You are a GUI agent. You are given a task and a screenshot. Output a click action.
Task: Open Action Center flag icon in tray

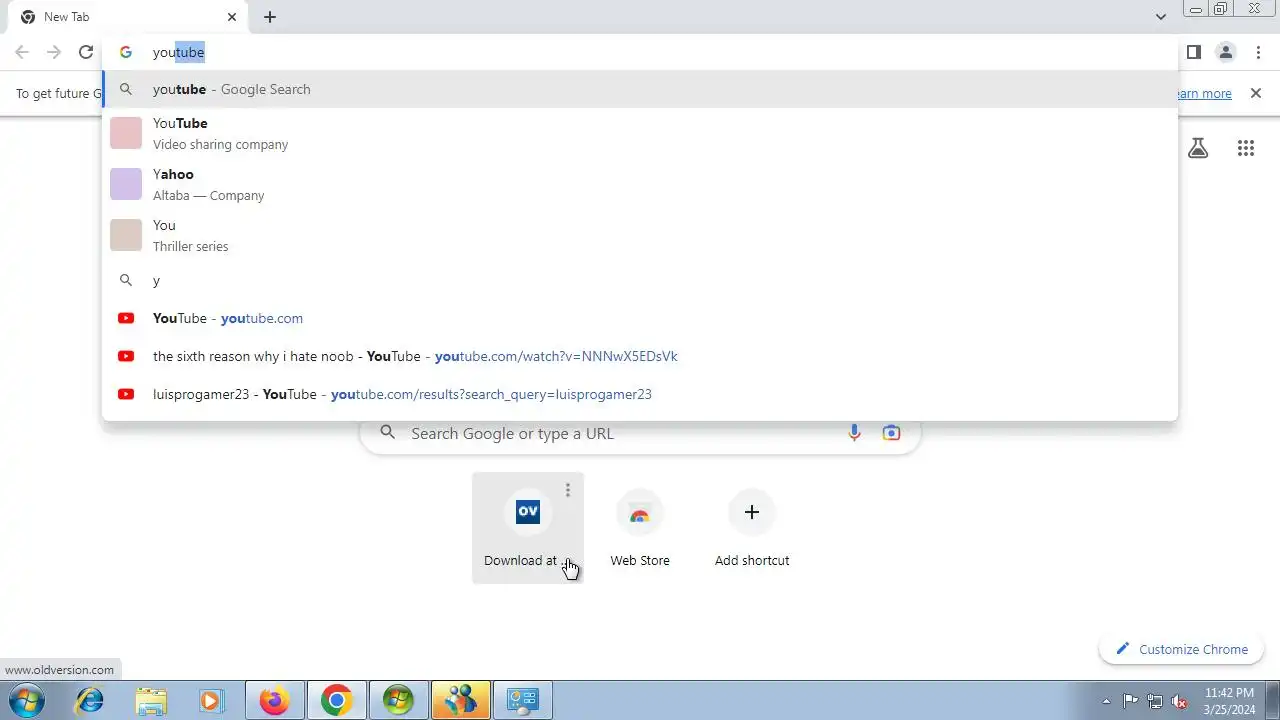point(1130,701)
